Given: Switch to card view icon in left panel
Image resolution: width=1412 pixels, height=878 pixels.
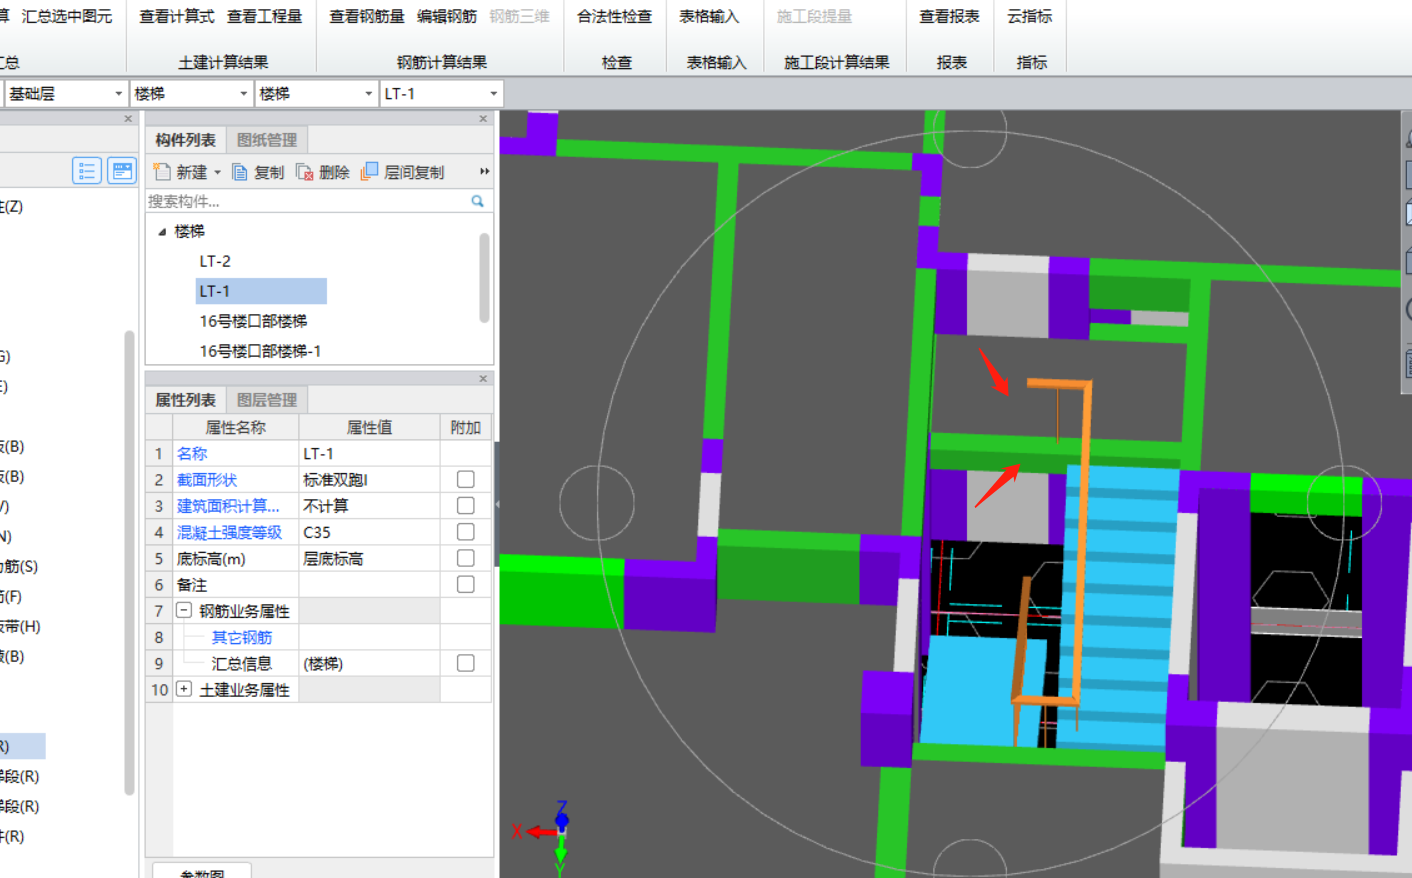Looking at the screenshot, I should tap(122, 171).
